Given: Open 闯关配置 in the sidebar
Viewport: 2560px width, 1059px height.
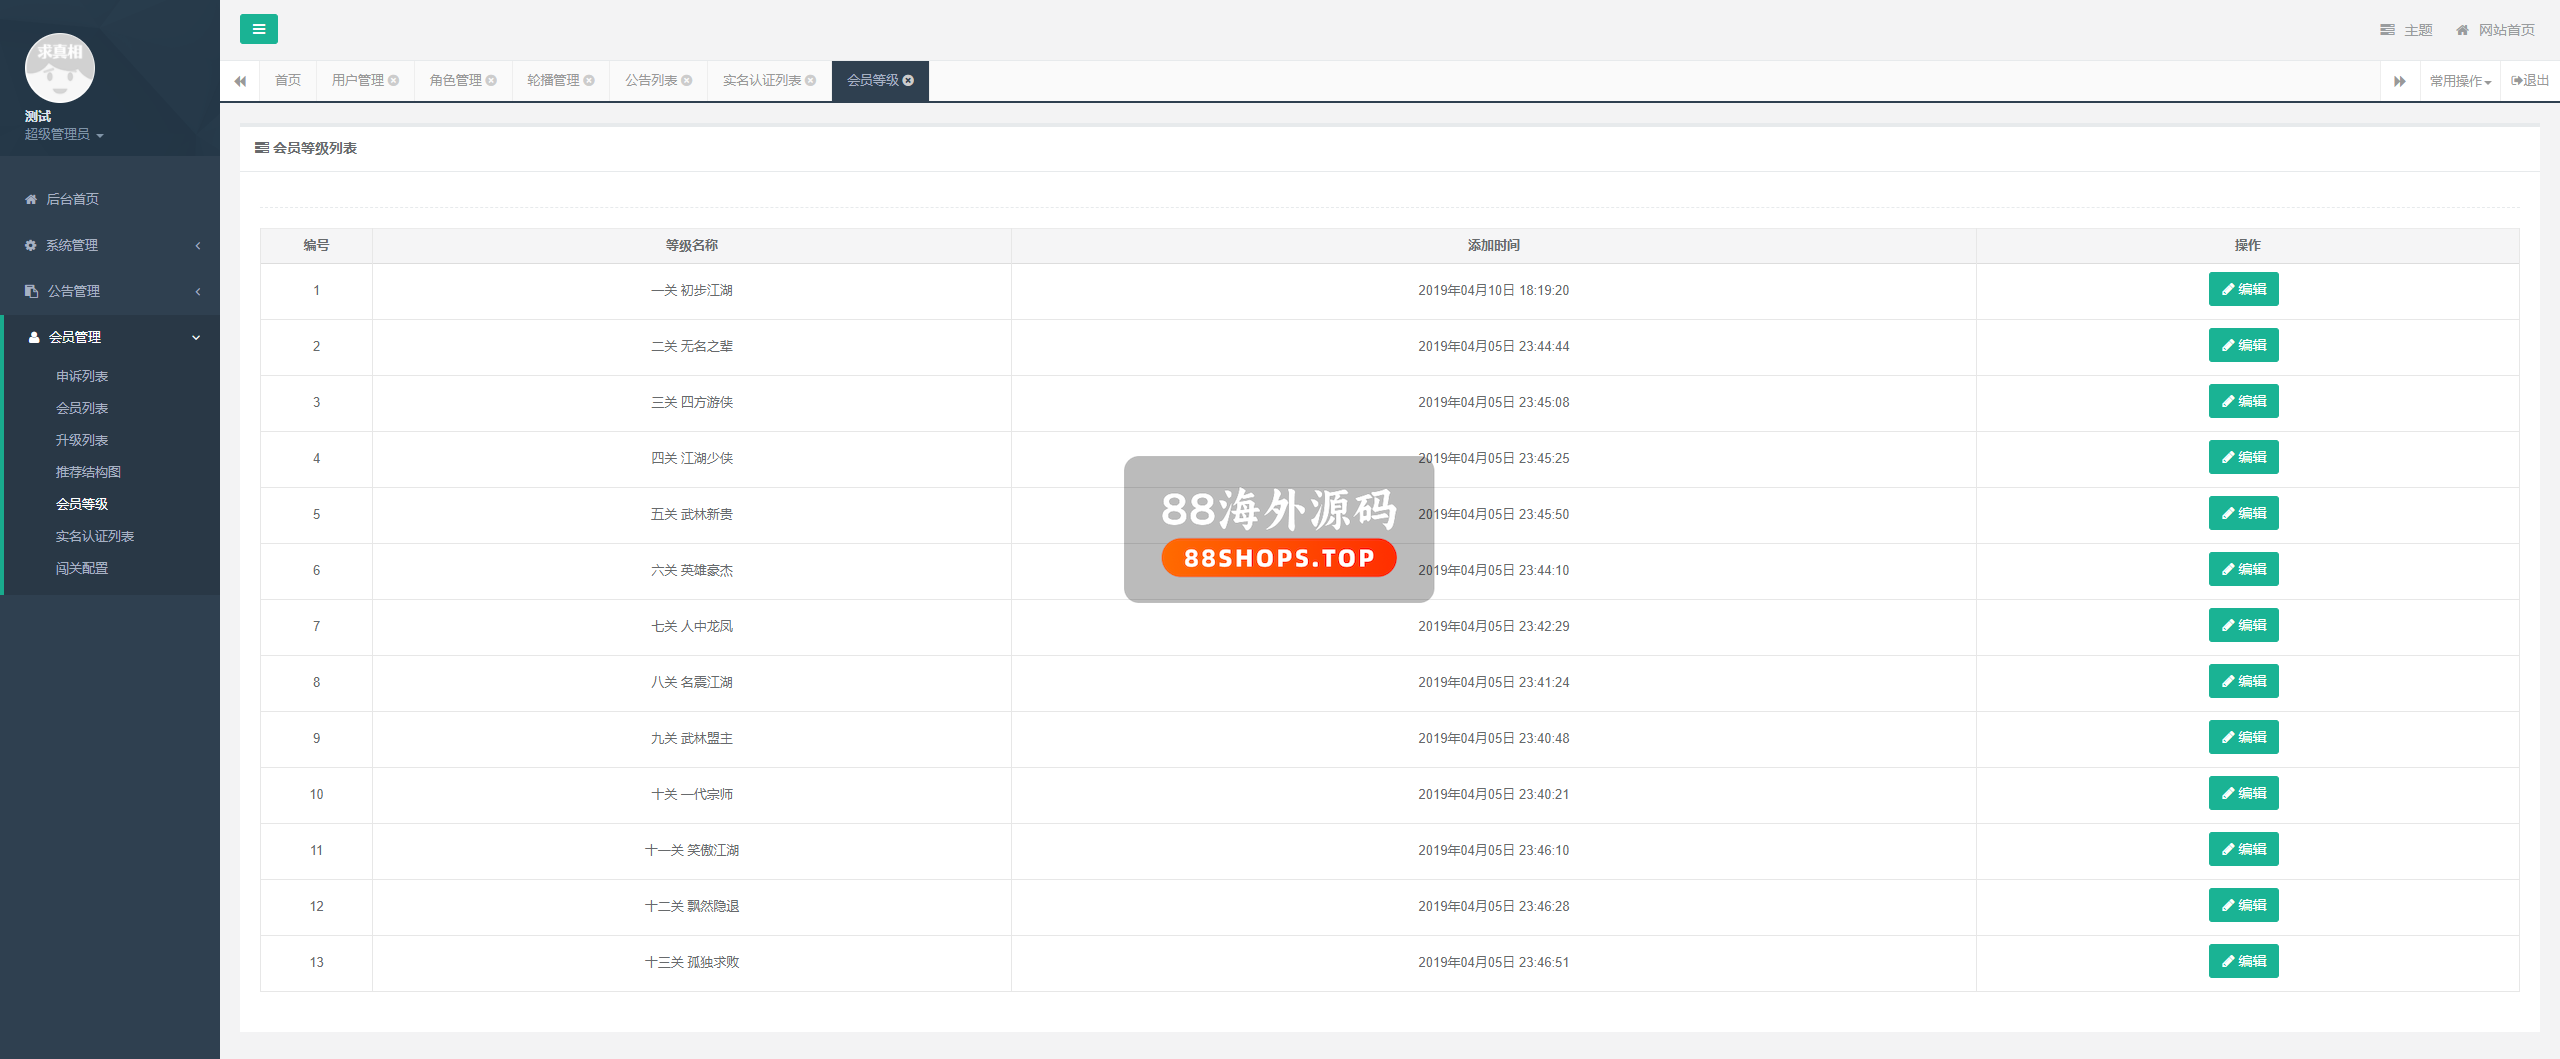Looking at the screenshot, I should 82,568.
